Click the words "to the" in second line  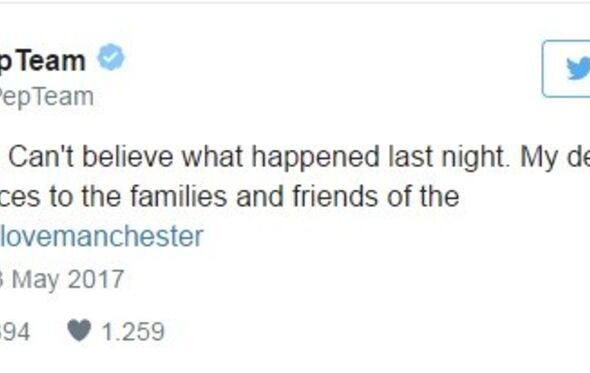pyautogui.click(x=85, y=197)
